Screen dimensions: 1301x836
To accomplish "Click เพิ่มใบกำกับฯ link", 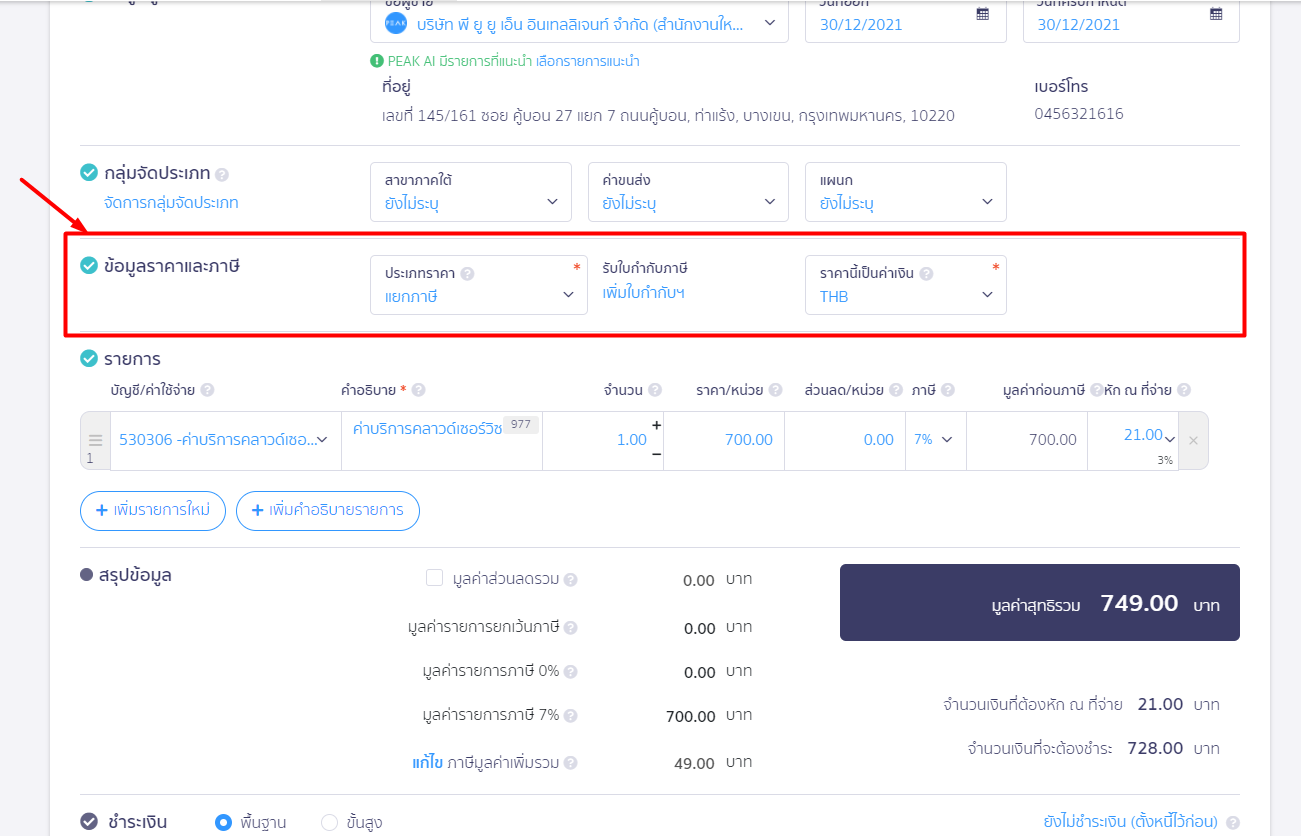I will 643,293.
